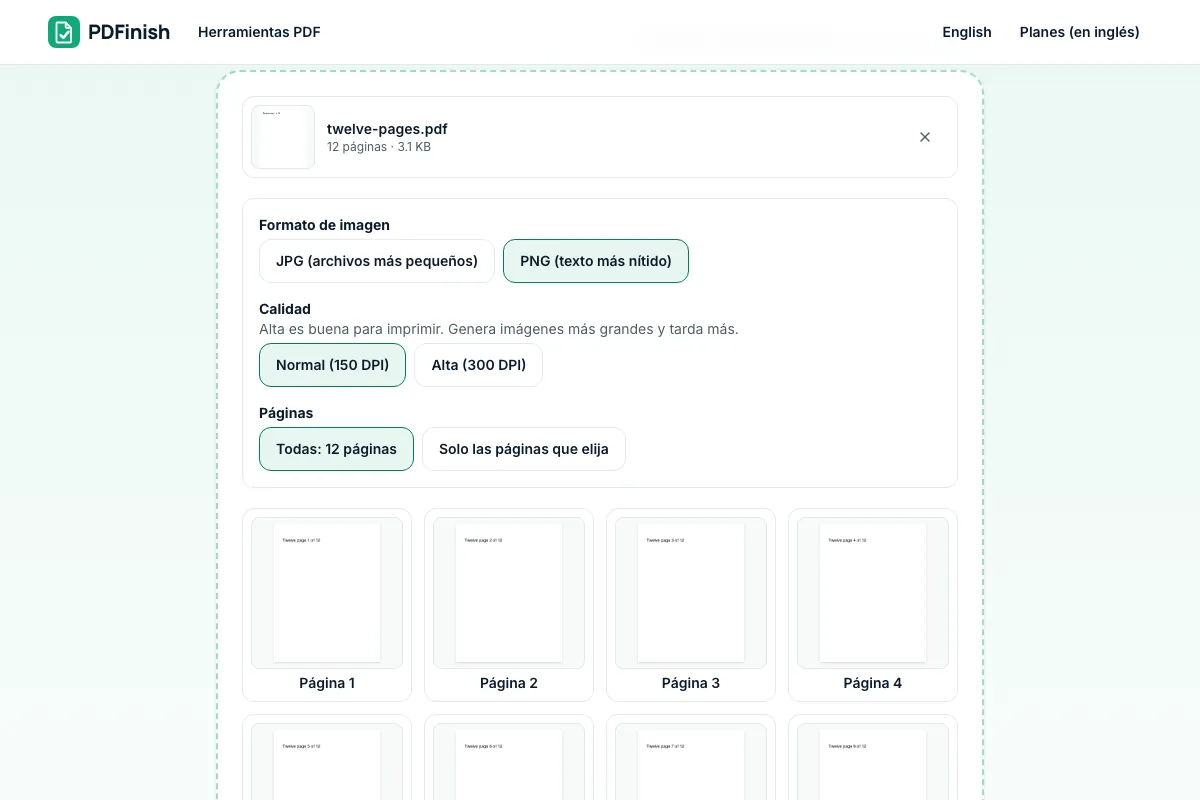Screen dimensions: 1200x800
Task: Open Herramientas PDF menu
Action: coord(259,32)
